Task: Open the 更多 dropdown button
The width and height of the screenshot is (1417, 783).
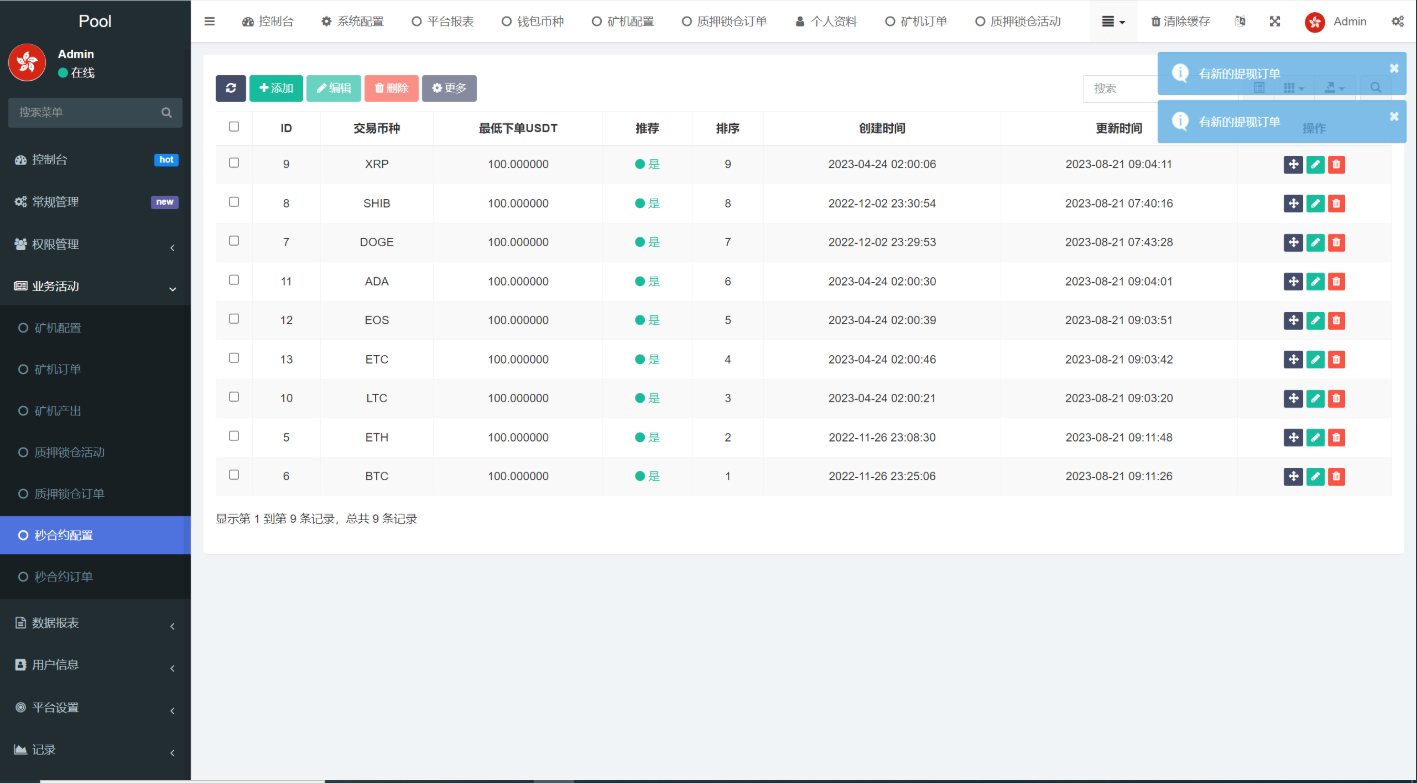Action: (449, 88)
